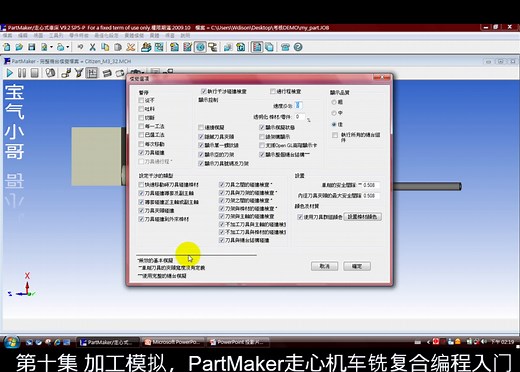
Task: Click the 確定 OK button
Action: point(357,266)
